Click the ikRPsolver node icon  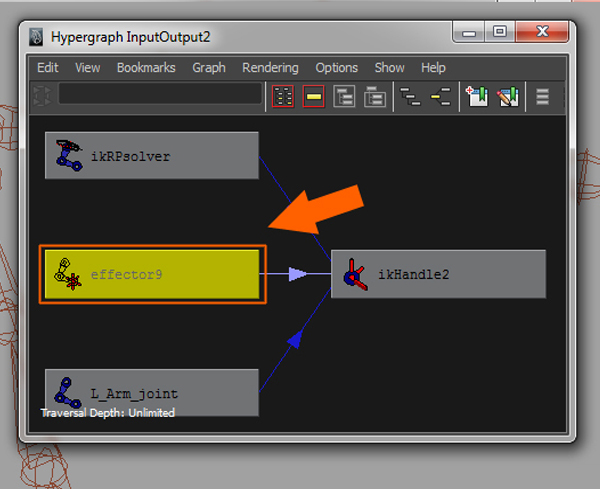pyautogui.click(x=69, y=155)
